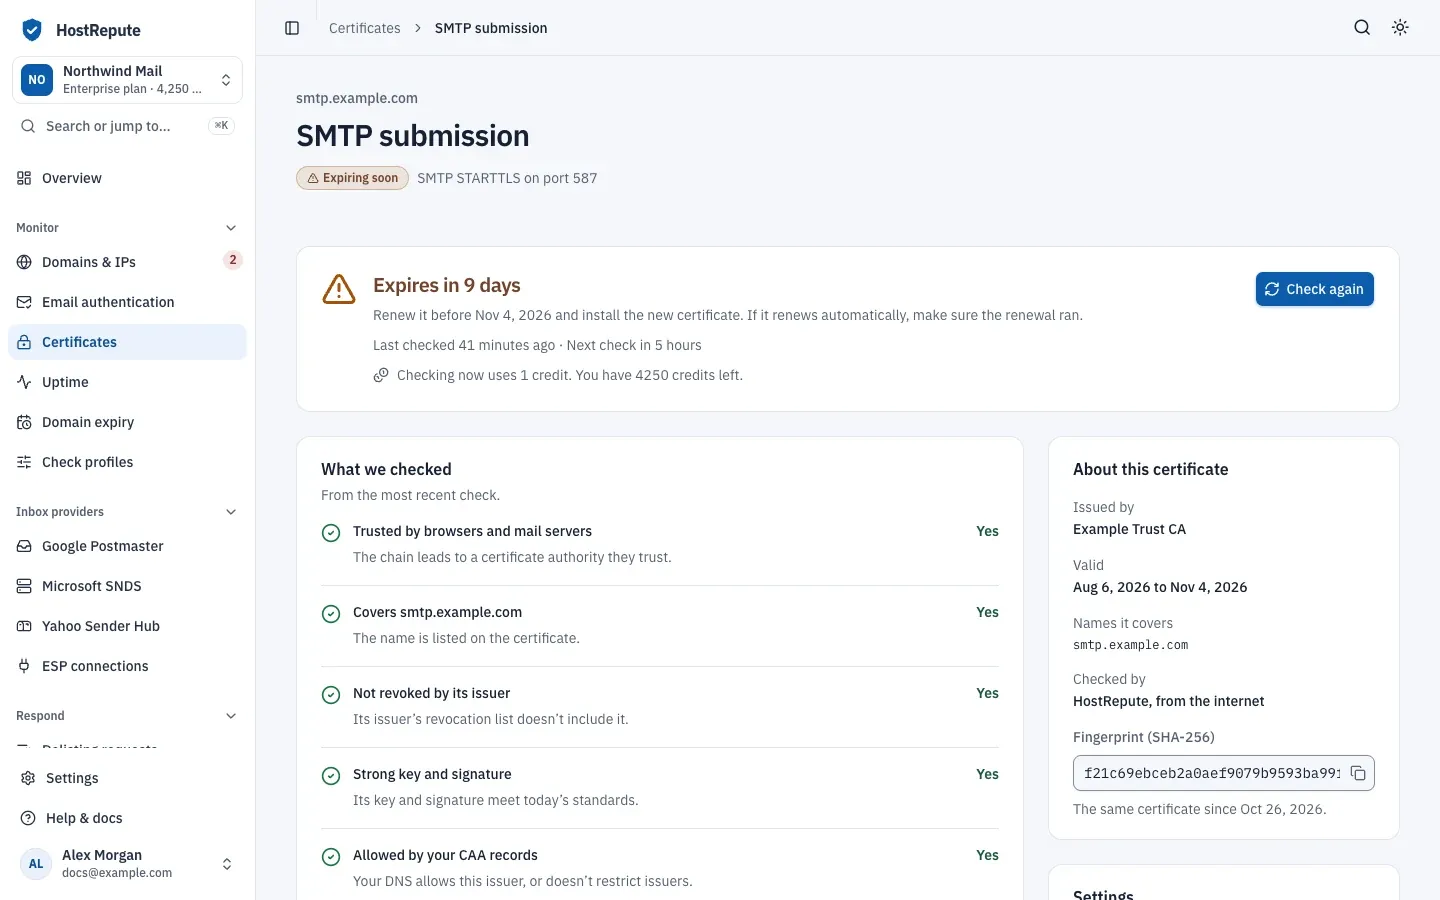
Task: Open search with the magnifier icon
Action: click(x=1362, y=28)
